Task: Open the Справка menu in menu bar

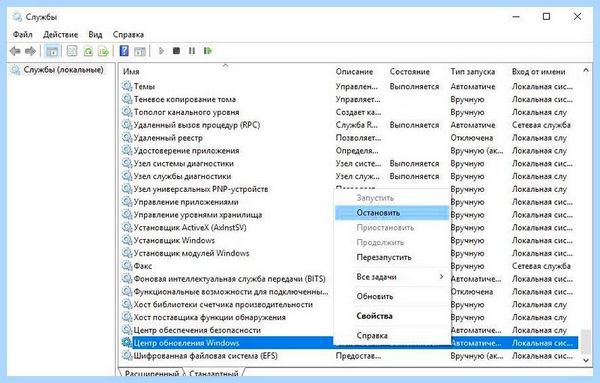Action: coord(128,34)
